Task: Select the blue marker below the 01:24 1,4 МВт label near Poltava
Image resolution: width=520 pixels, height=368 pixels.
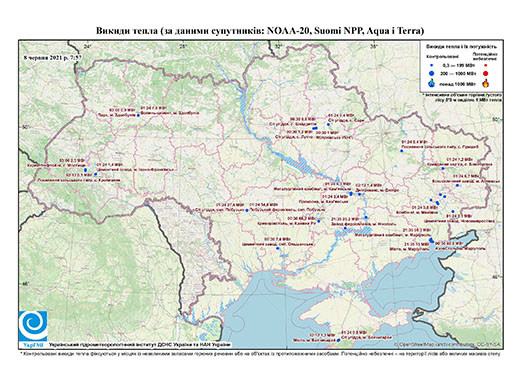Action: click(328, 124)
